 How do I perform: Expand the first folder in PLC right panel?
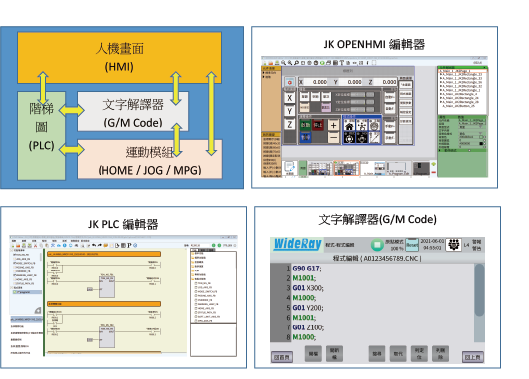(193, 253)
